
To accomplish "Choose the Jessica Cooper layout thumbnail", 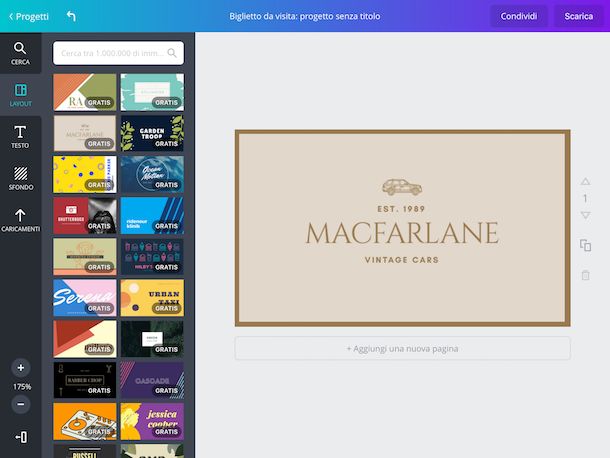I will coord(152,421).
